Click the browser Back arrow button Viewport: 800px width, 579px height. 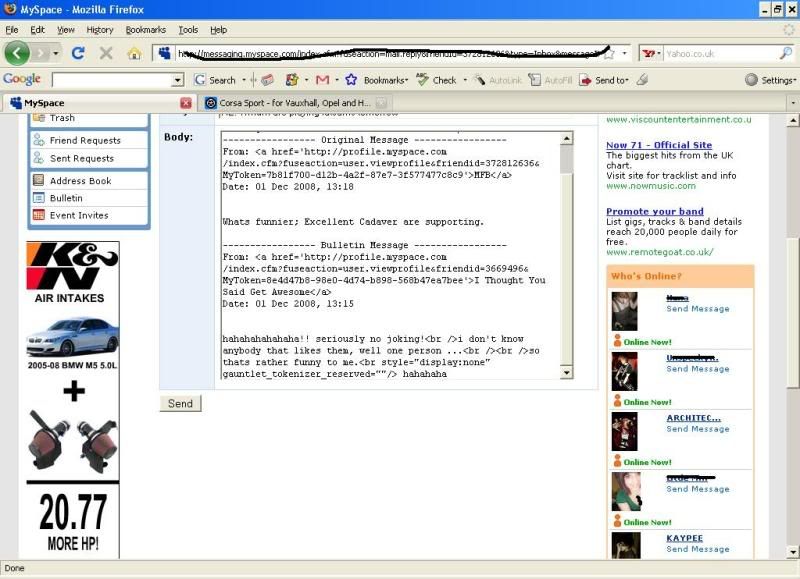click(x=17, y=53)
